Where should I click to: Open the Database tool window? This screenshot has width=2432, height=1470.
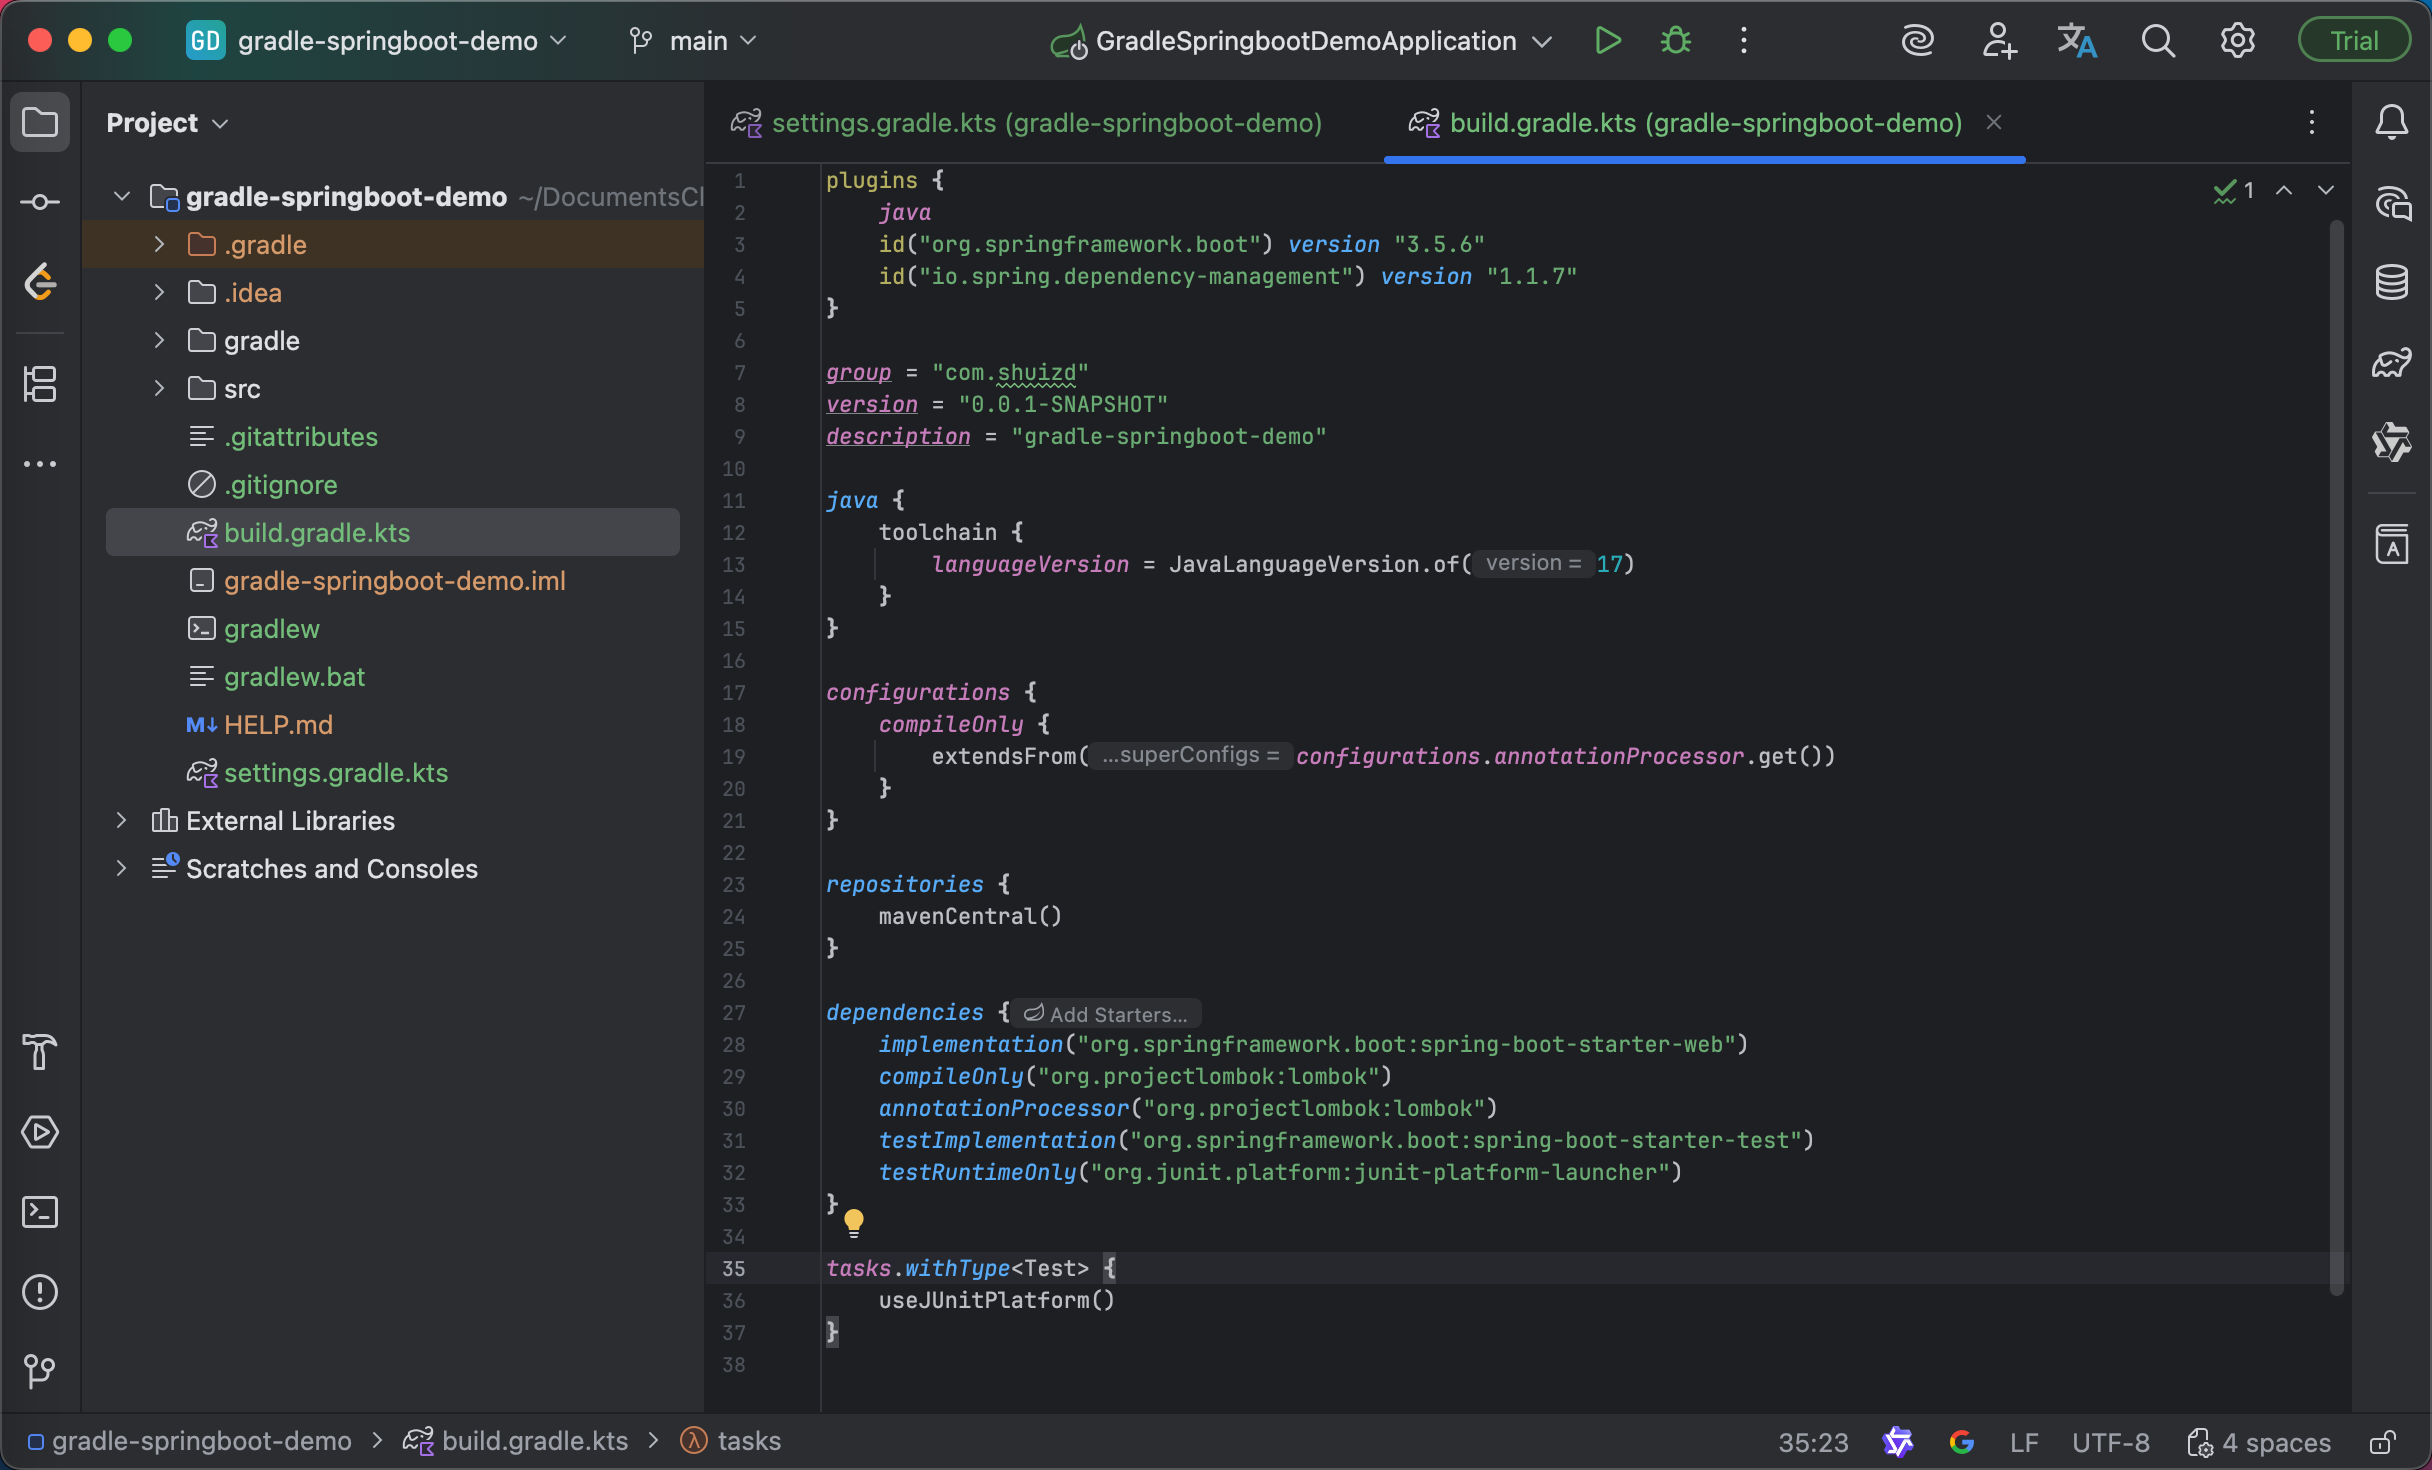[2391, 283]
